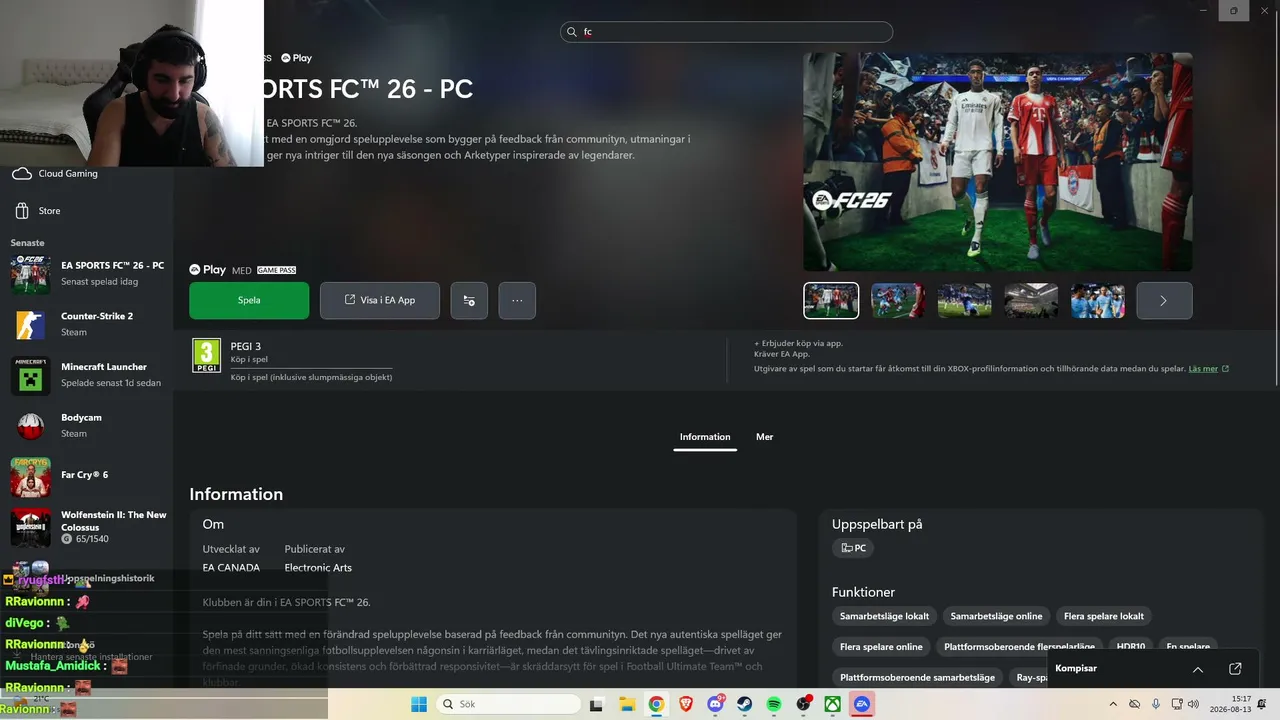Open the Xbox app from the taskbar
The image size is (1280, 720).
pyautogui.click(x=833, y=704)
